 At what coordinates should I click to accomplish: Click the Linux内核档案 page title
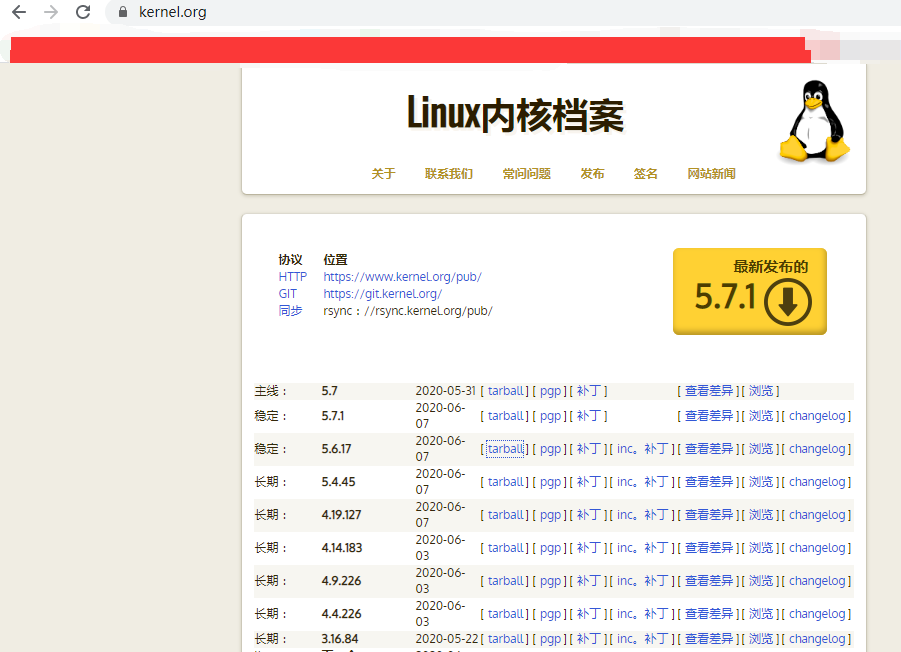pos(515,114)
